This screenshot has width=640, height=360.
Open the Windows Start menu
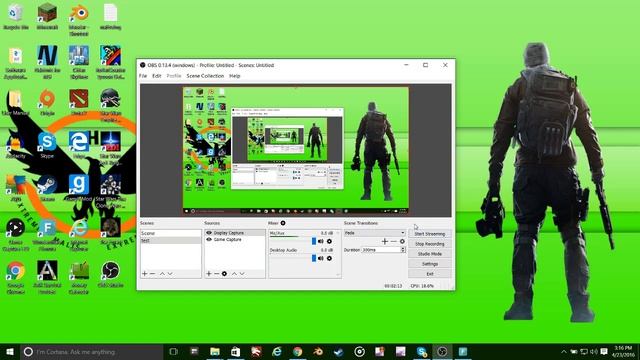point(10,351)
